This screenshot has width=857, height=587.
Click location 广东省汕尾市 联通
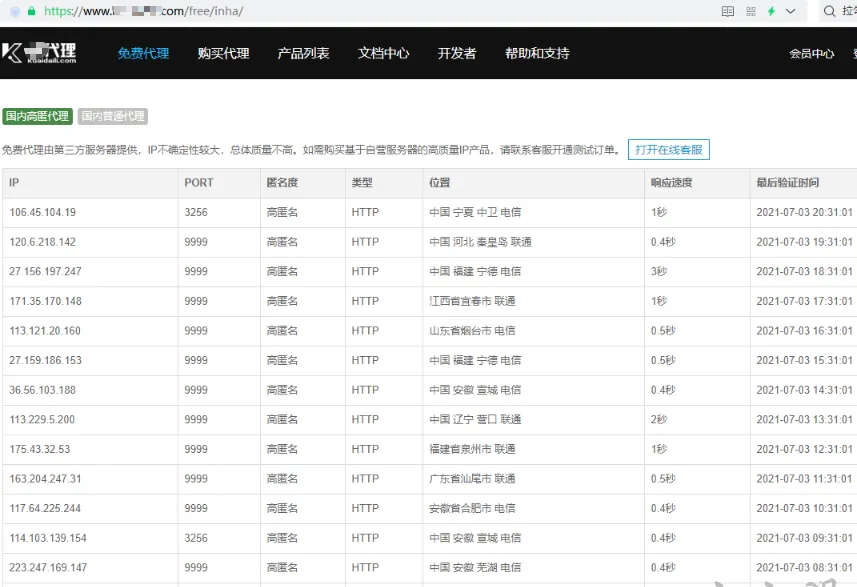pyautogui.click(x=472, y=479)
